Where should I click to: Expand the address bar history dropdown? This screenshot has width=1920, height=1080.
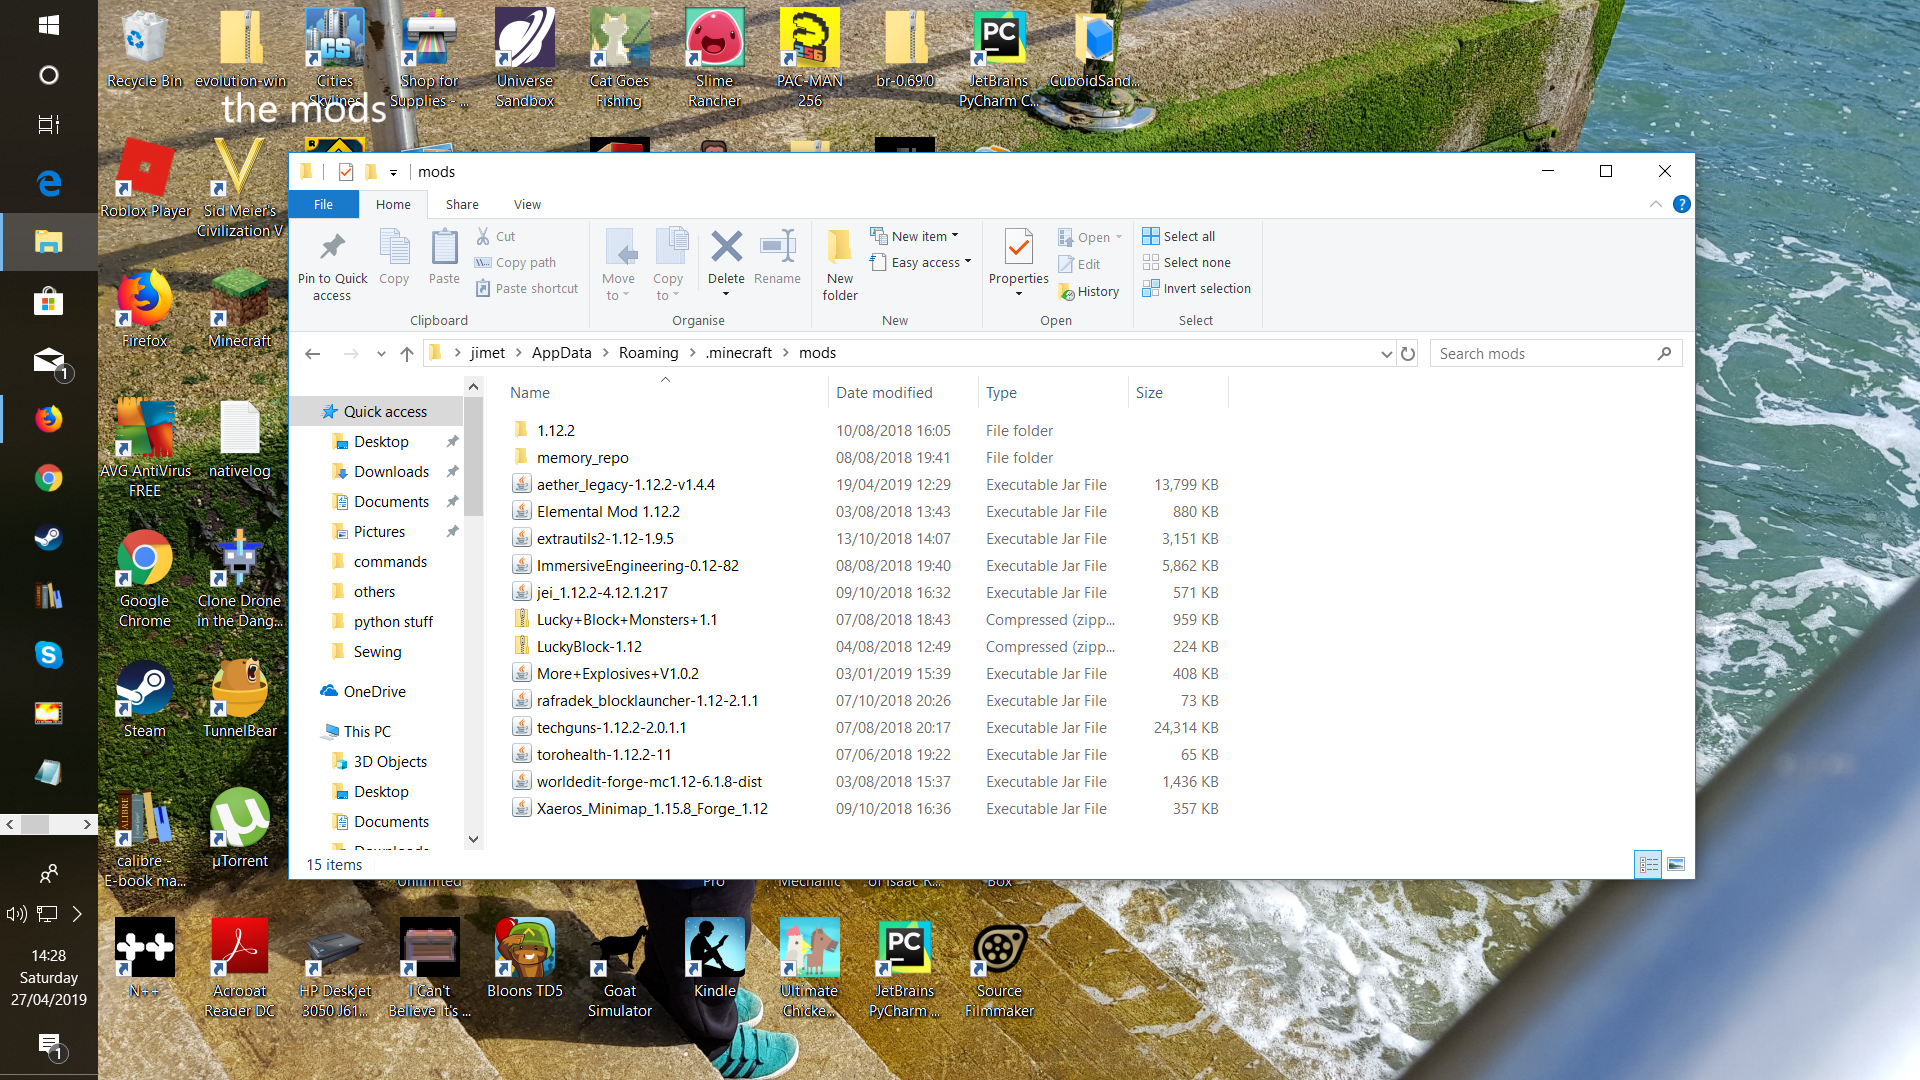coord(1386,353)
